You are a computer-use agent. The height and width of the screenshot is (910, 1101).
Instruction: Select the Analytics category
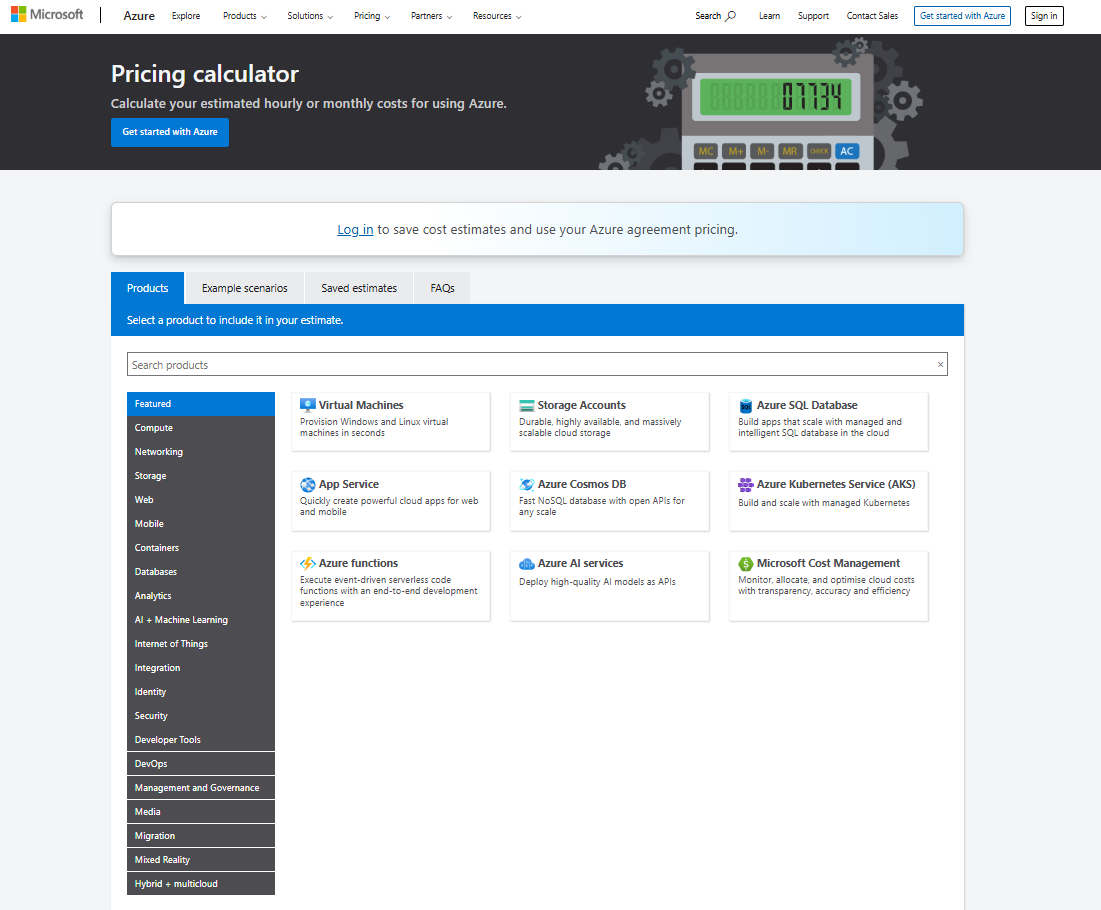(x=201, y=595)
